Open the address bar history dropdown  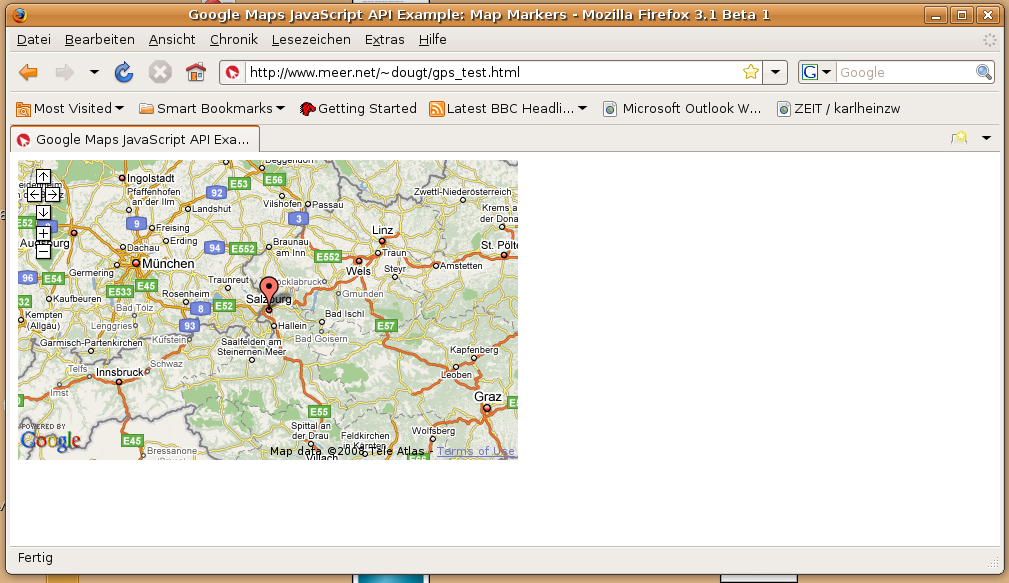pos(775,72)
